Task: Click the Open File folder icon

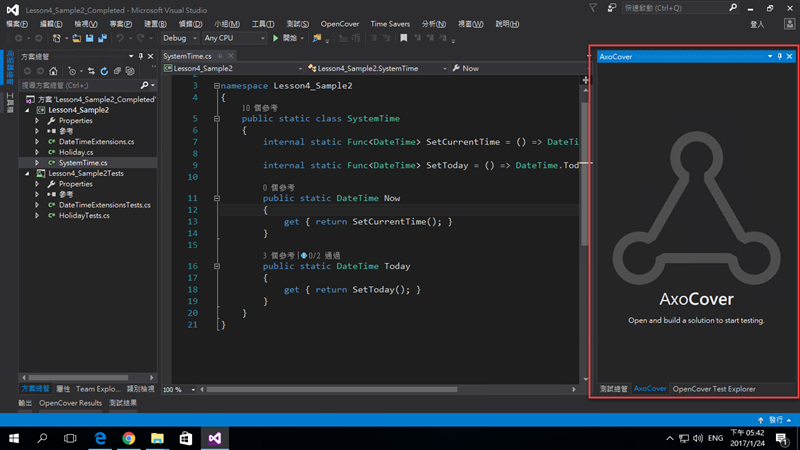Action: 77,38
